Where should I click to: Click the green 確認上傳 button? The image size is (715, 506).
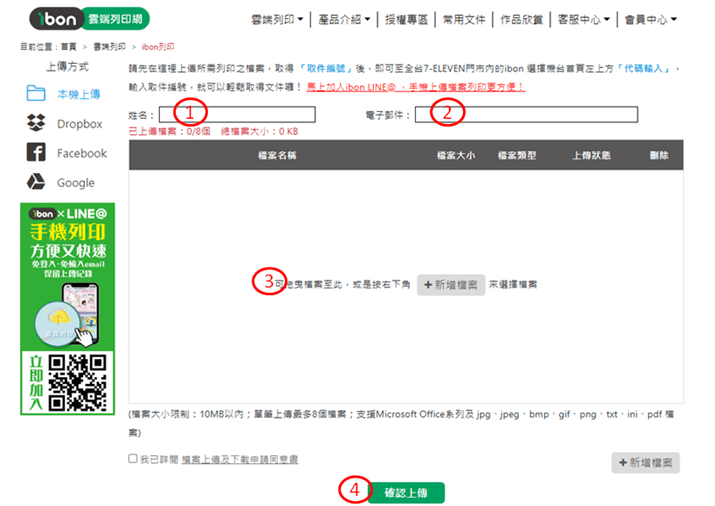[x=406, y=493]
